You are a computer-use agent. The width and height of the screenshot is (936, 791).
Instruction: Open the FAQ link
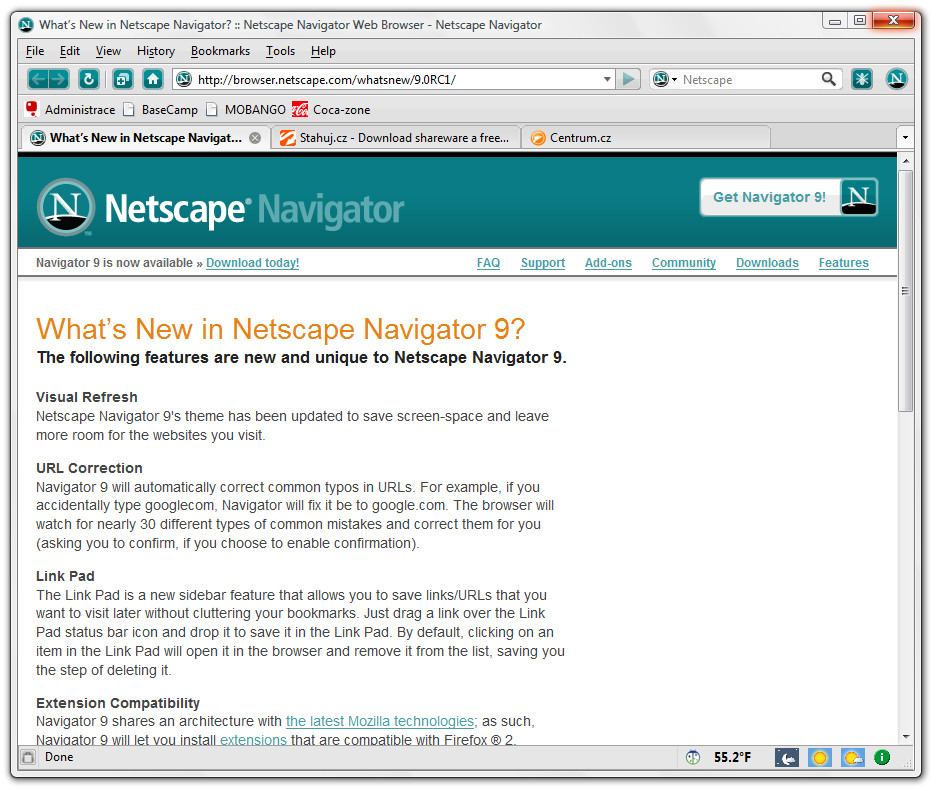click(x=488, y=263)
